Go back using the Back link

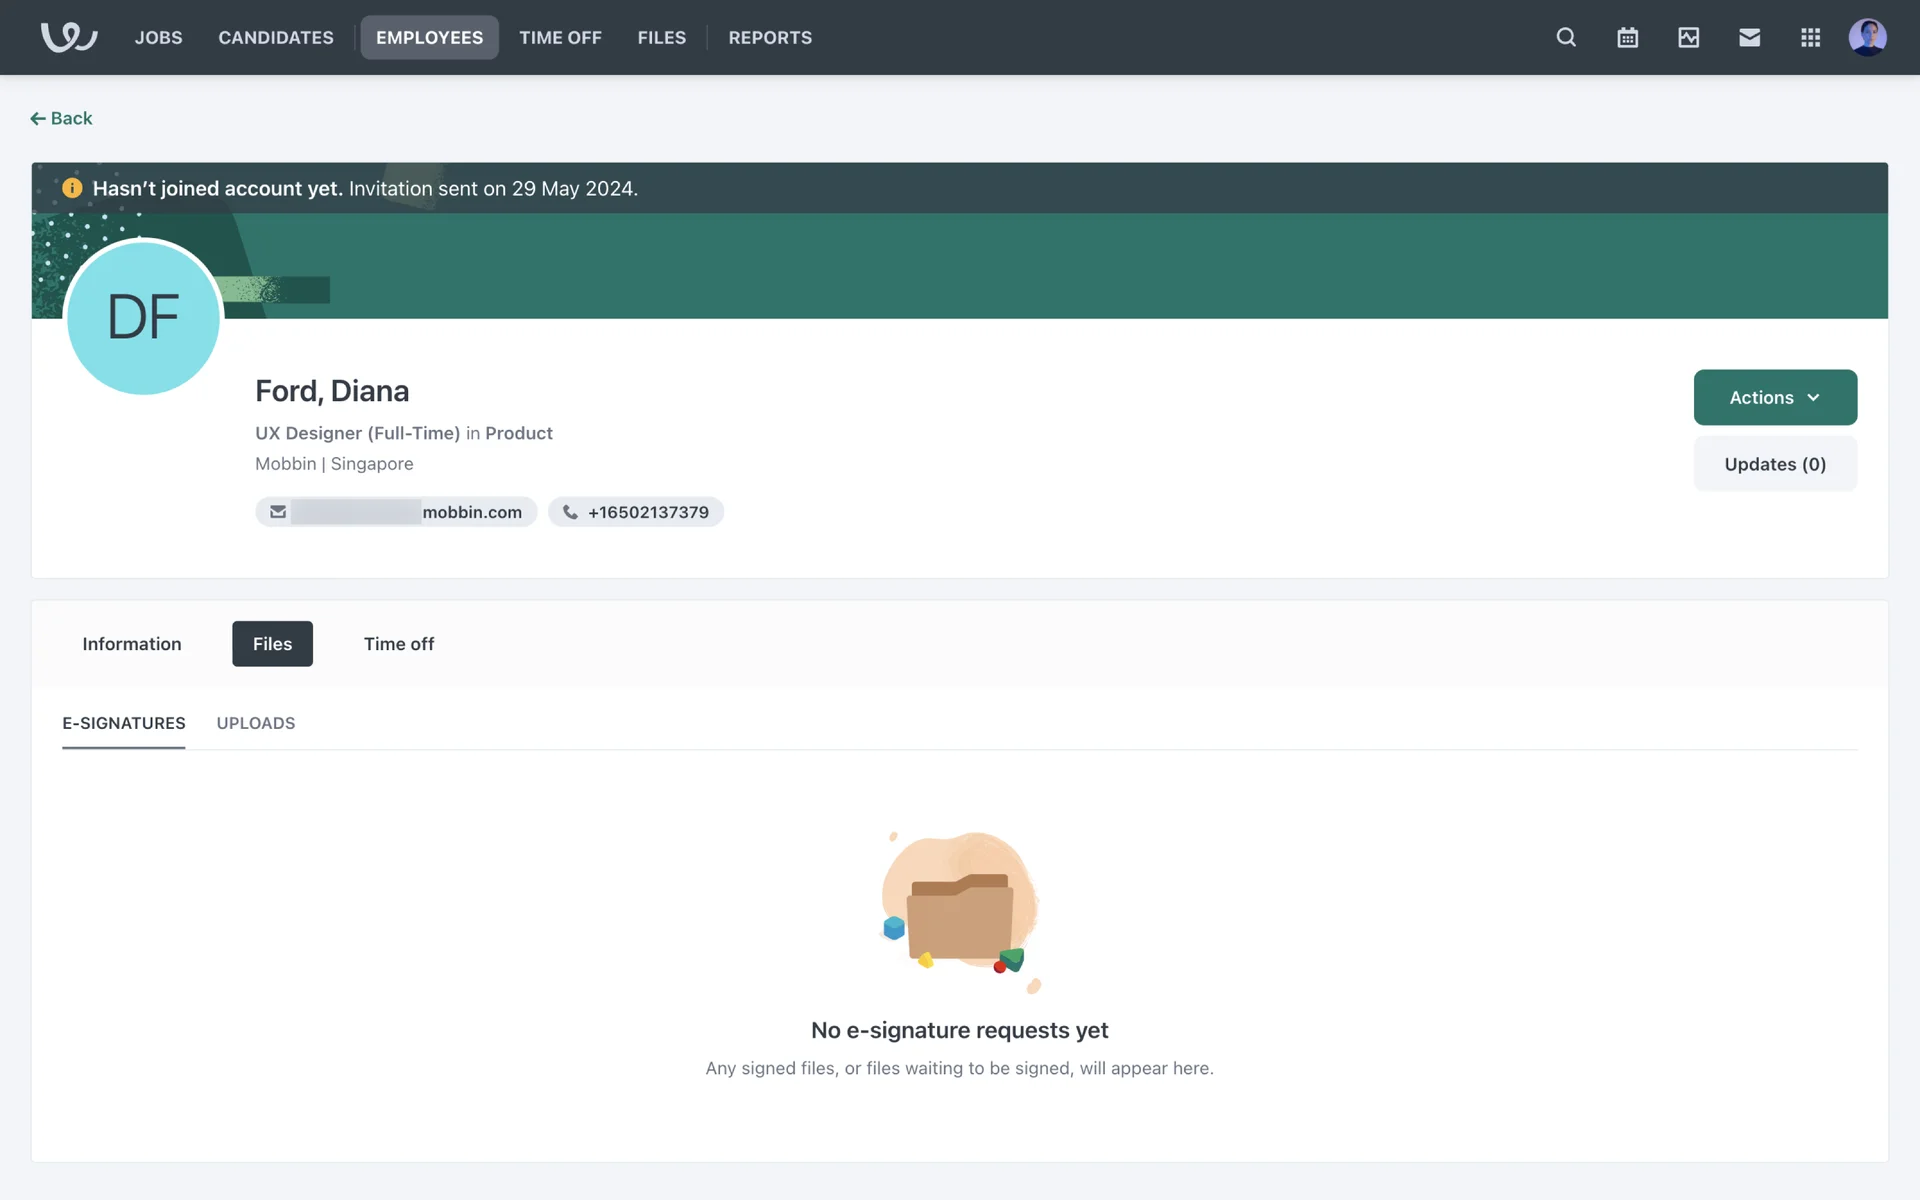(62, 118)
